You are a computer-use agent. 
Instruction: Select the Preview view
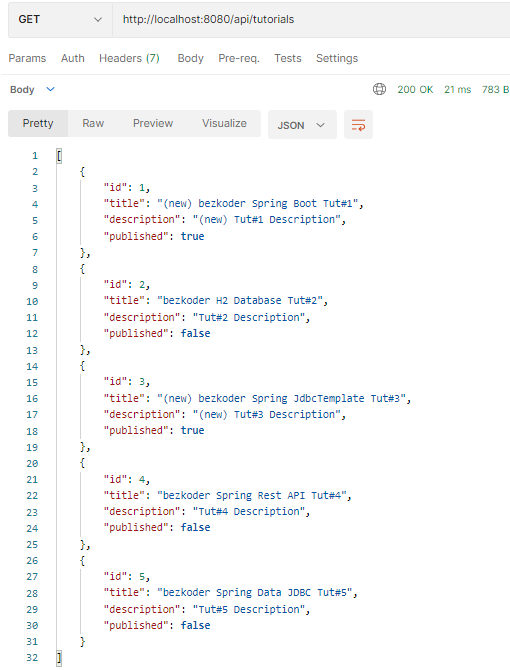click(153, 123)
